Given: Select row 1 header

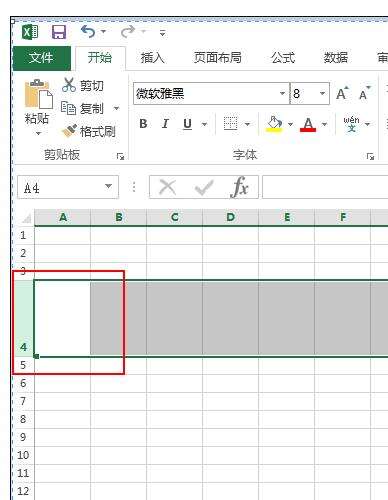Looking at the screenshot, I should click(23, 235).
